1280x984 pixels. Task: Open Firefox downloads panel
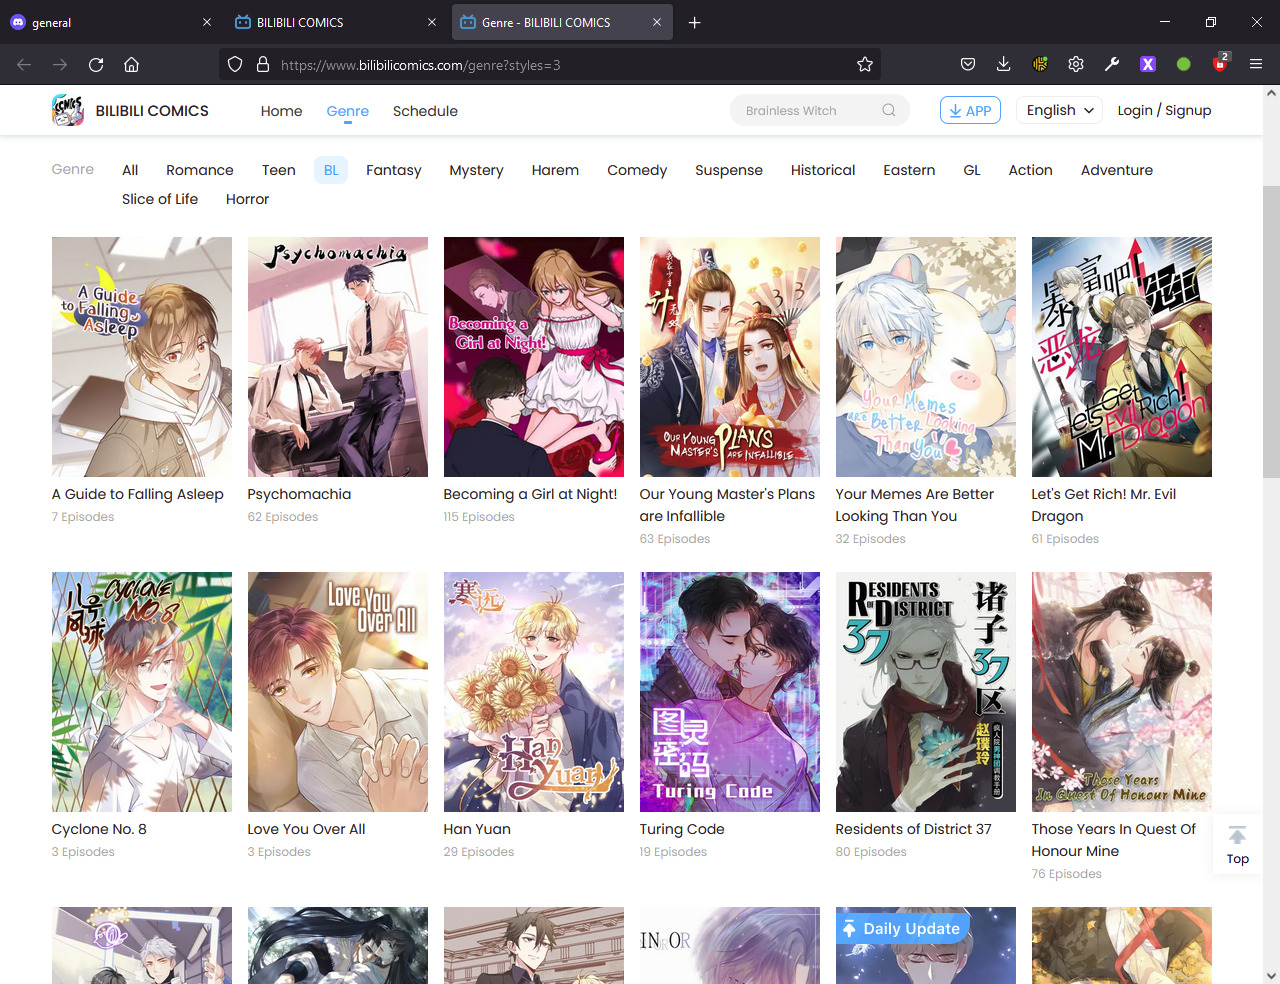[x=1003, y=65]
